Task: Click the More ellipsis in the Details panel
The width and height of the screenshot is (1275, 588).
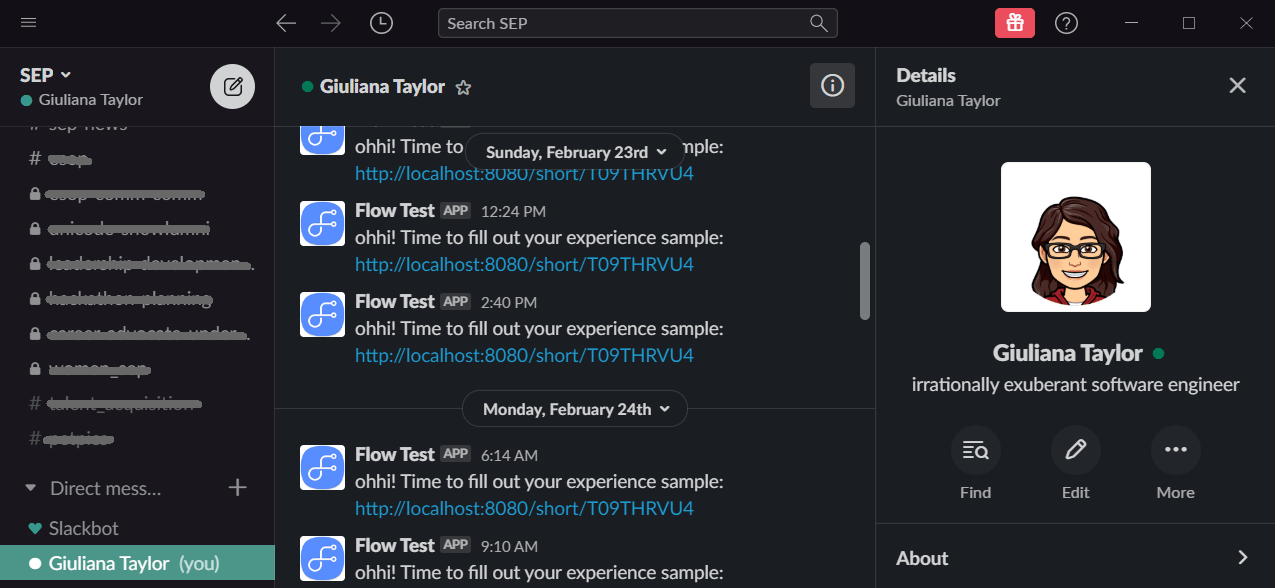Action: [x=1175, y=450]
